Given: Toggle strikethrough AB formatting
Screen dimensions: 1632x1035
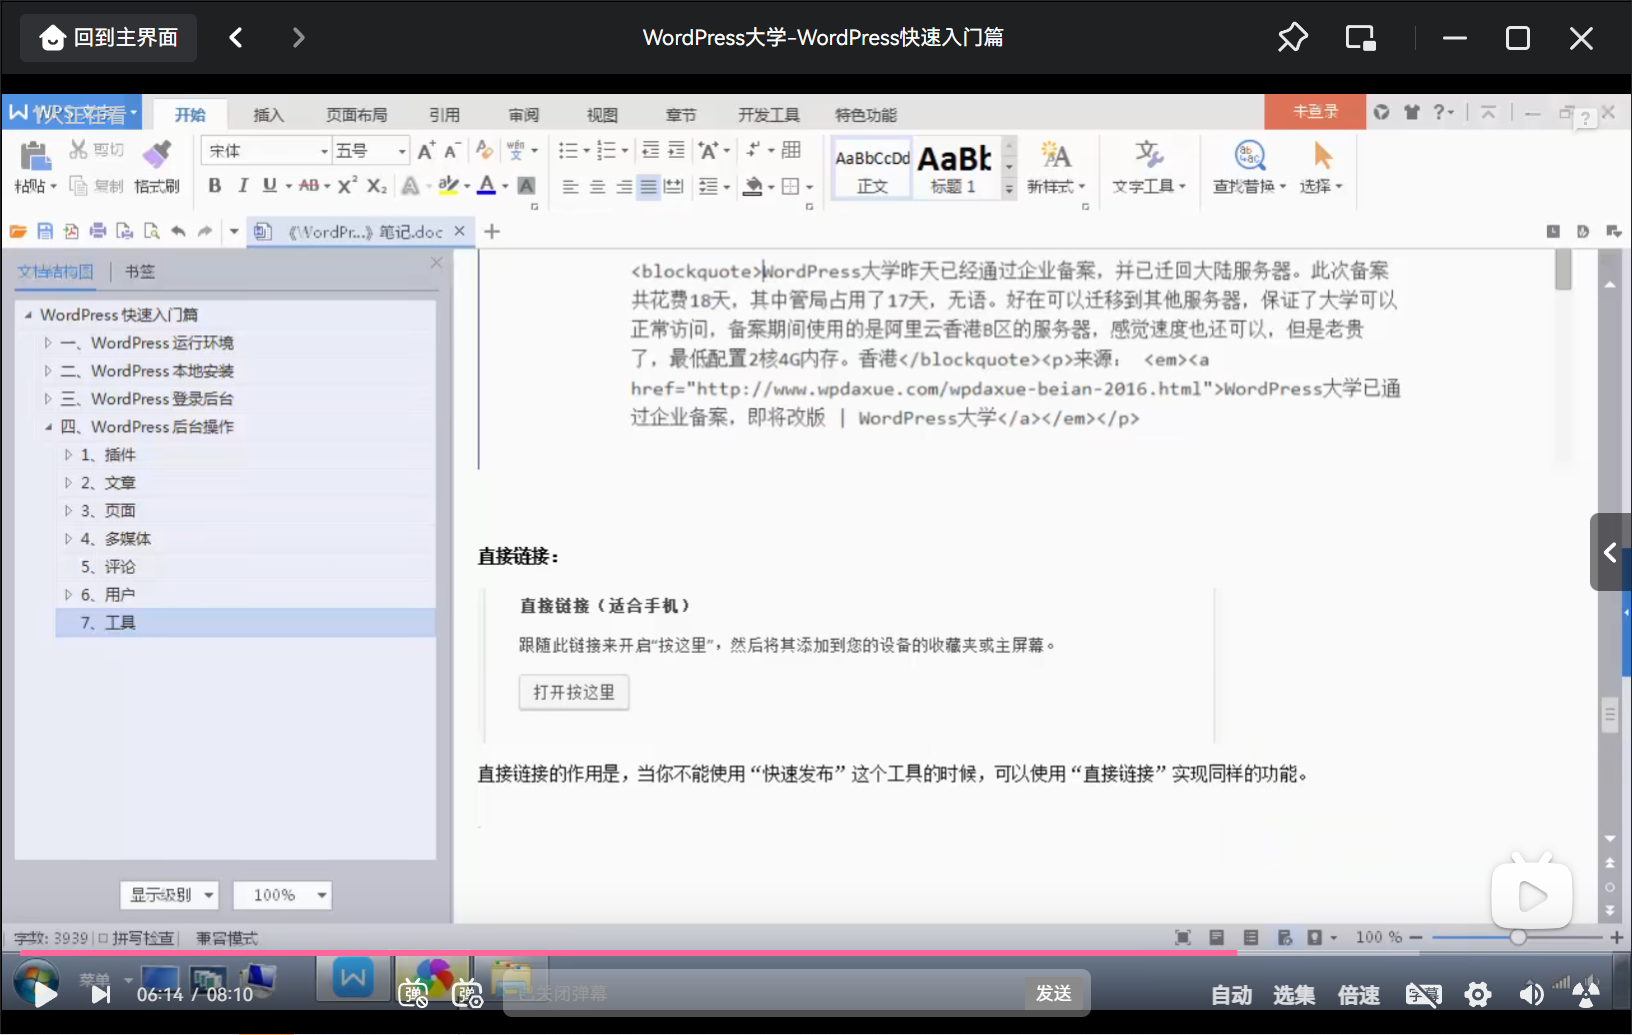Looking at the screenshot, I should pyautogui.click(x=309, y=186).
